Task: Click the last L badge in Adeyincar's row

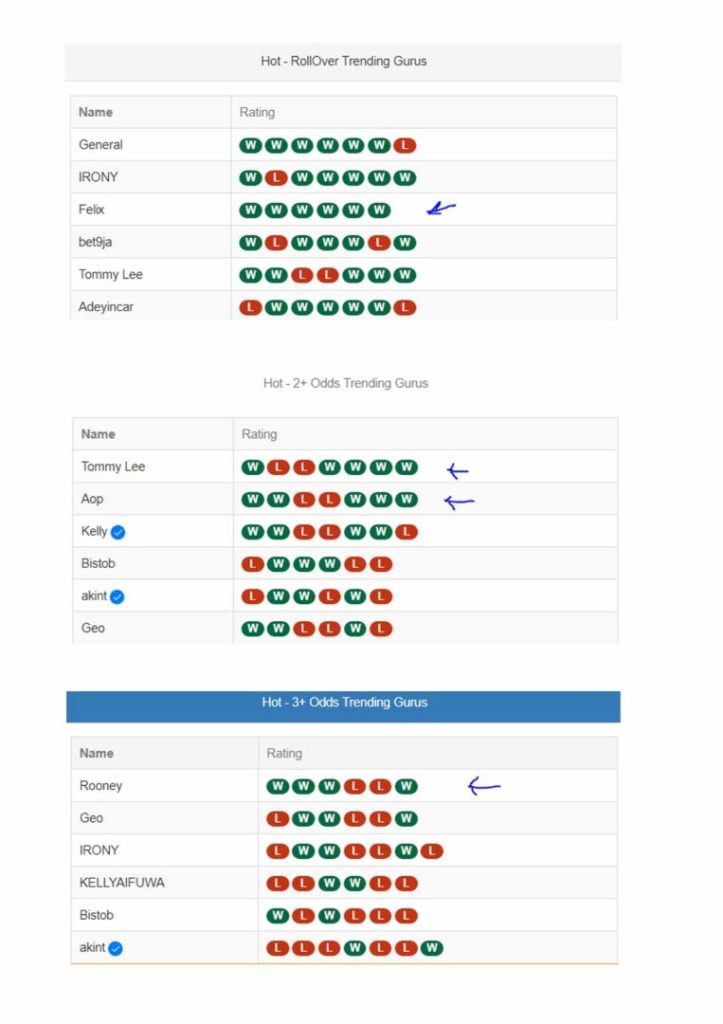Action: tap(405, 307)
